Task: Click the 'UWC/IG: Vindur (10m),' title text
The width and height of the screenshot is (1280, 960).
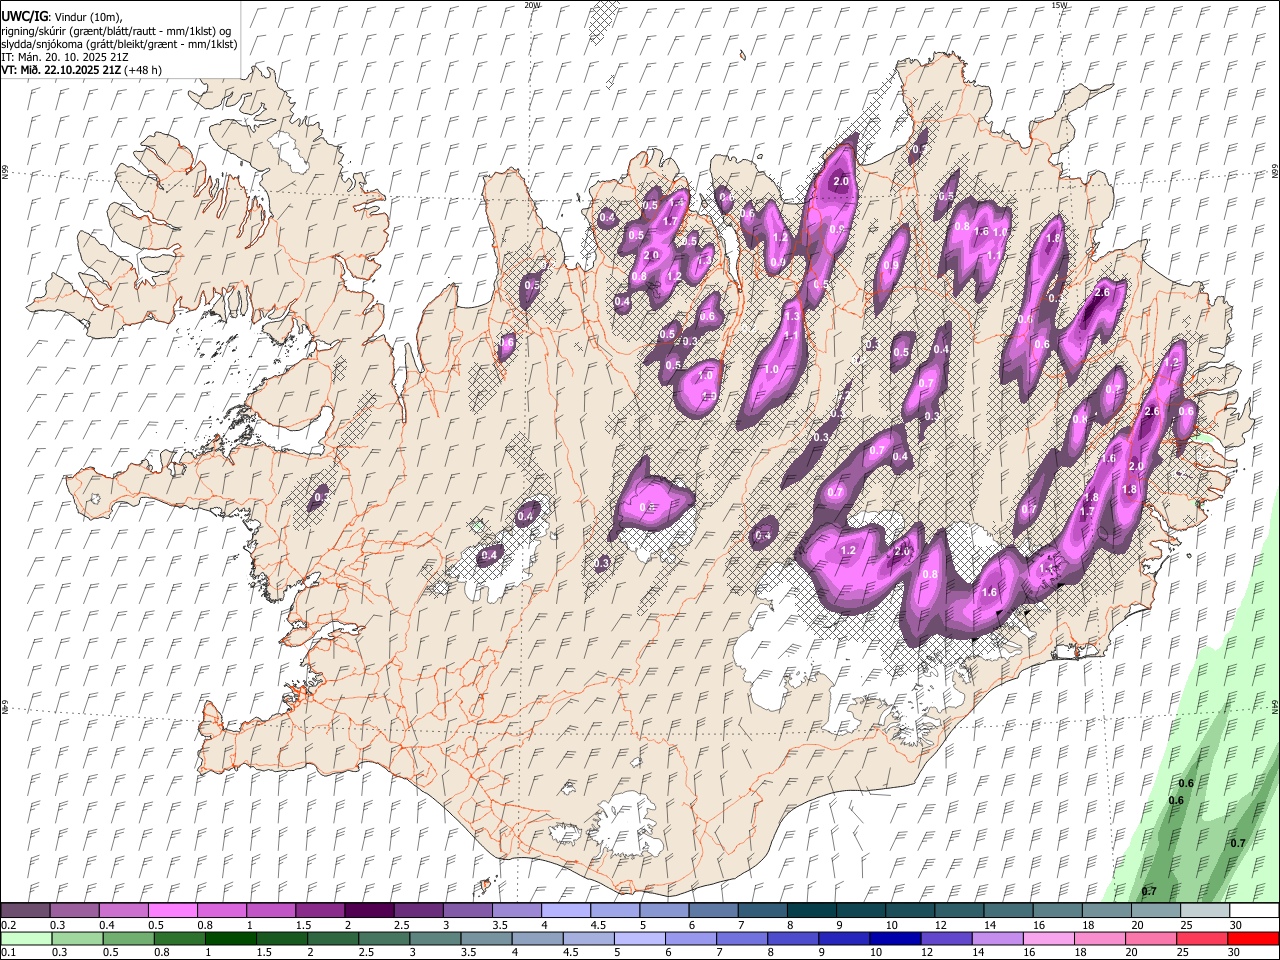Action: tap(61, 17)
